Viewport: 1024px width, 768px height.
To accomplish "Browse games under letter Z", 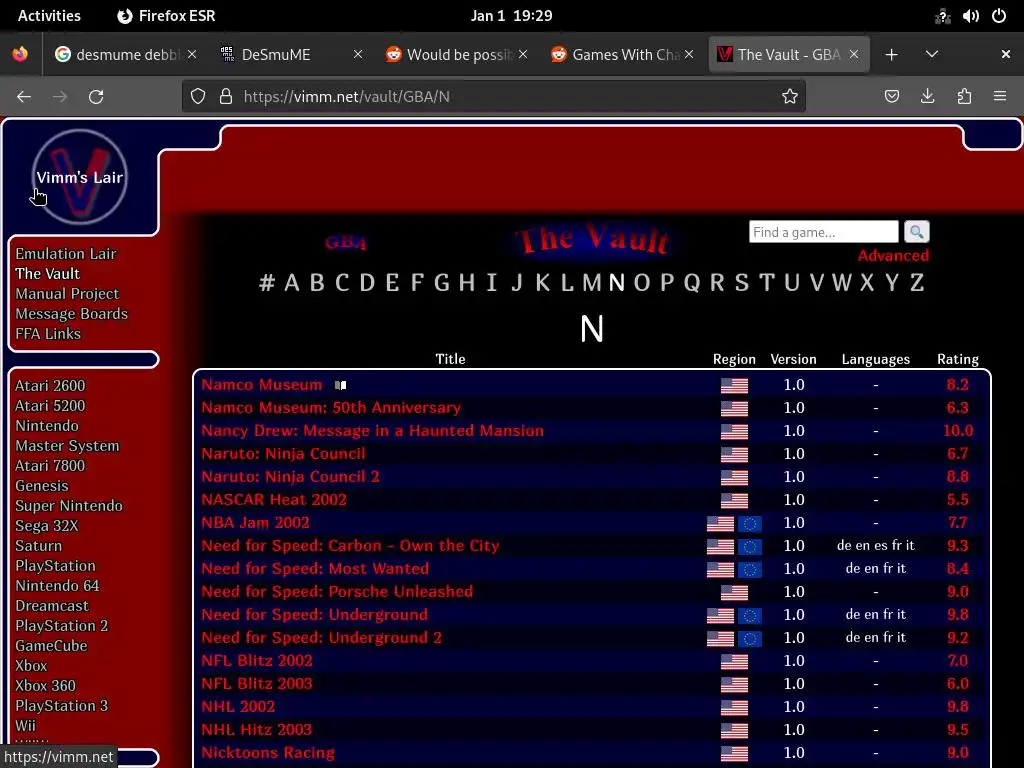I will pos(916,283).
